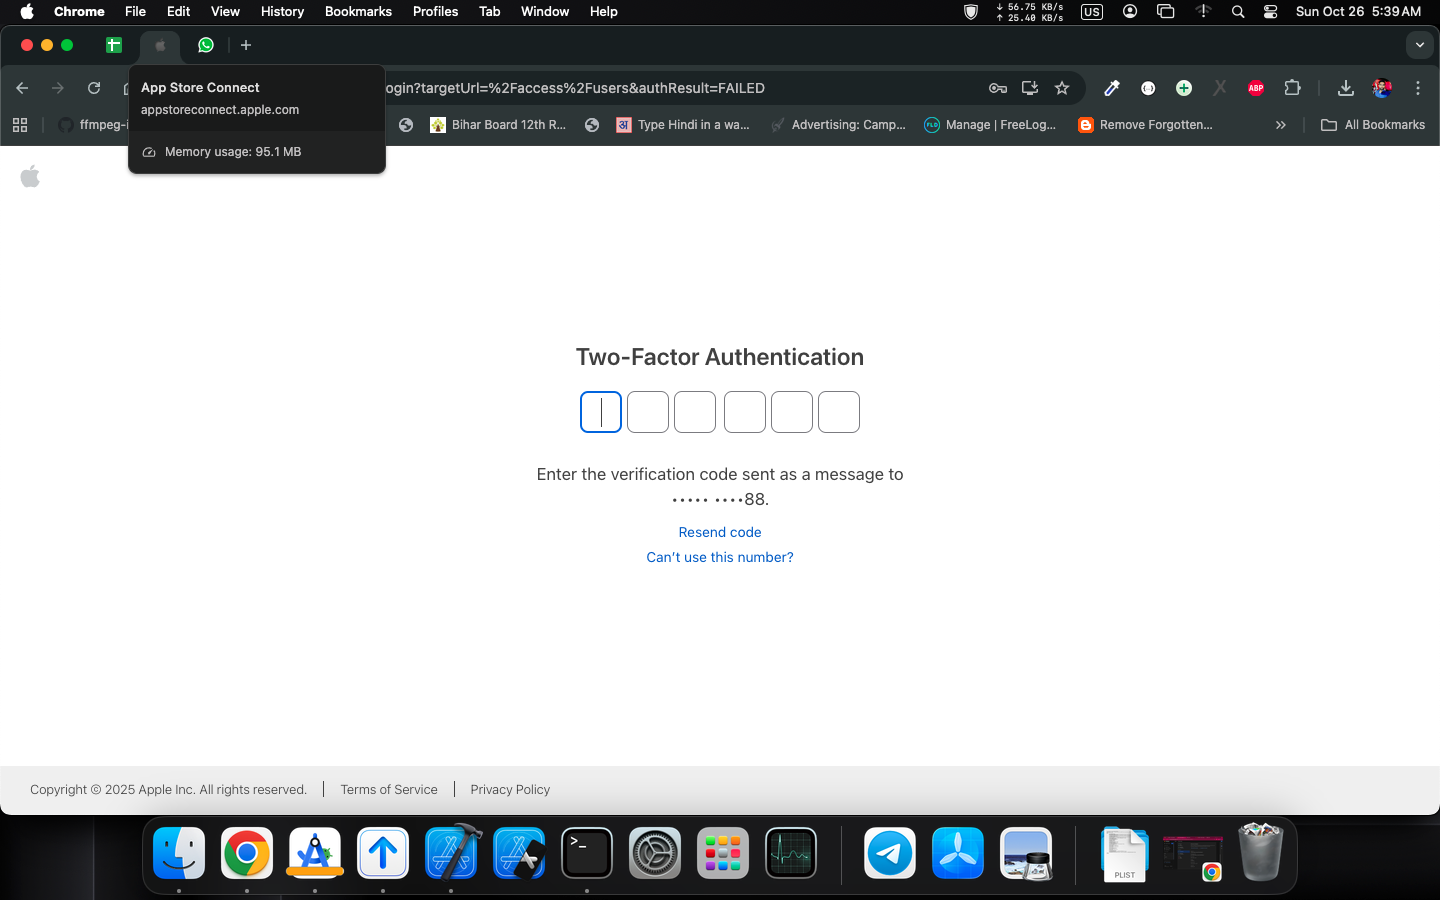Open a new tab with plus button

[x=246, y=45]
